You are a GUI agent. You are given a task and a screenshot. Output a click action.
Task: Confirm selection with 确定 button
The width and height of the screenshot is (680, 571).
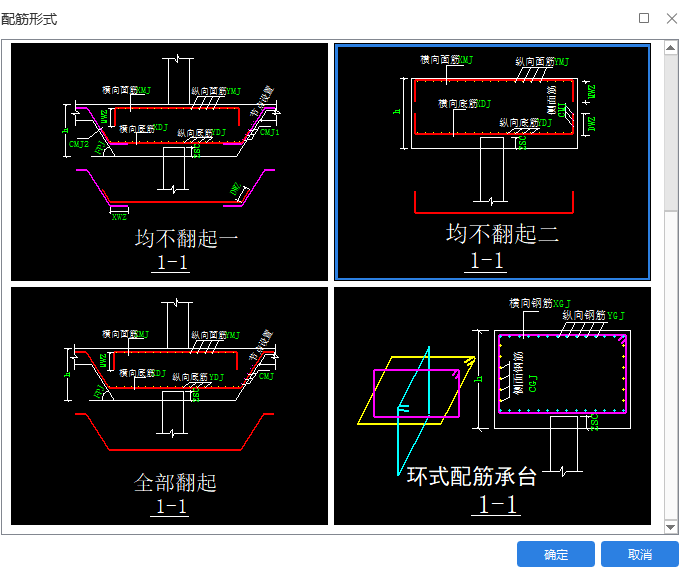click(556, 554)
